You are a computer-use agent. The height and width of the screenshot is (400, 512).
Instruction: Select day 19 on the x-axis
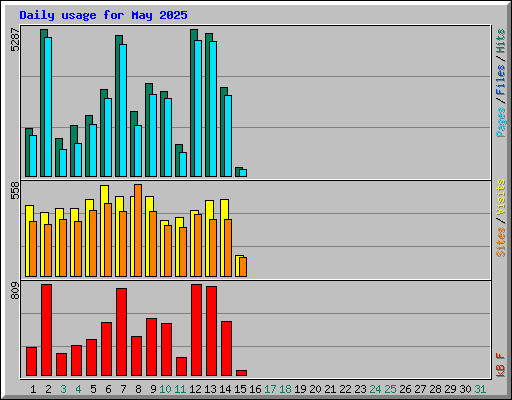tap(300, 389)
